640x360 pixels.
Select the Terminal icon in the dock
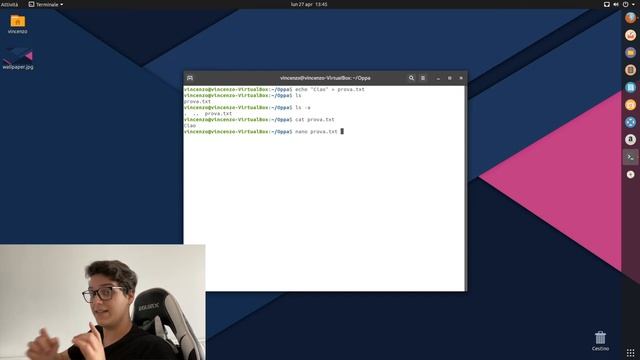[x=631, y=157]
